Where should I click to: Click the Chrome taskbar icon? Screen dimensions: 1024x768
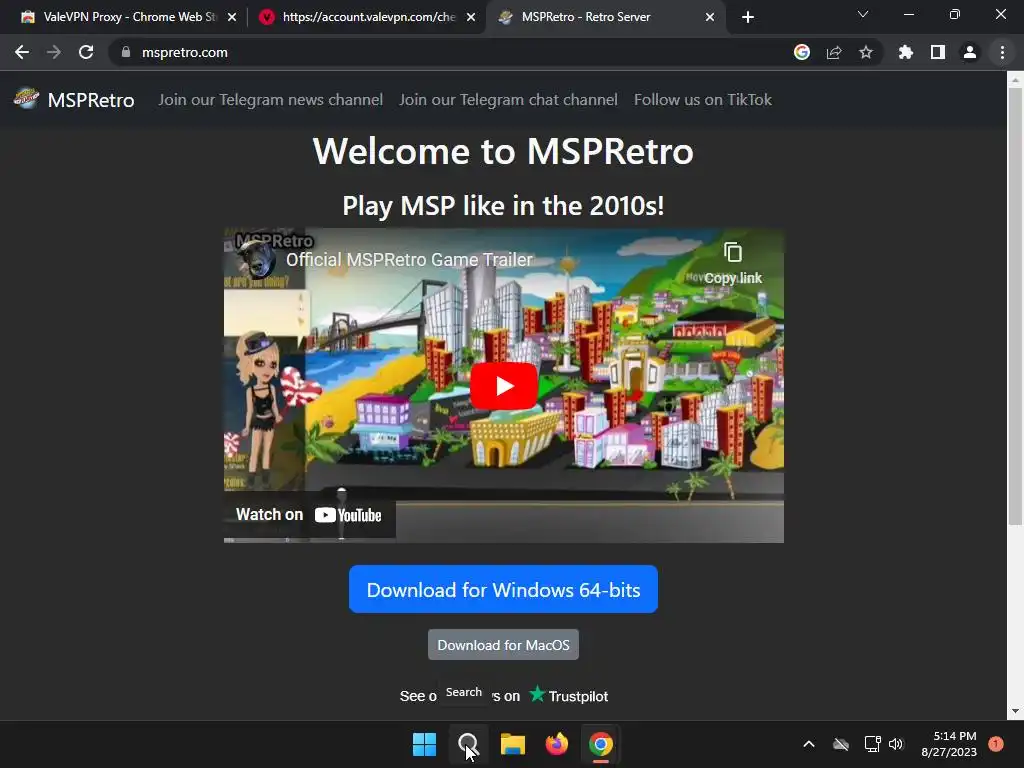601,744
